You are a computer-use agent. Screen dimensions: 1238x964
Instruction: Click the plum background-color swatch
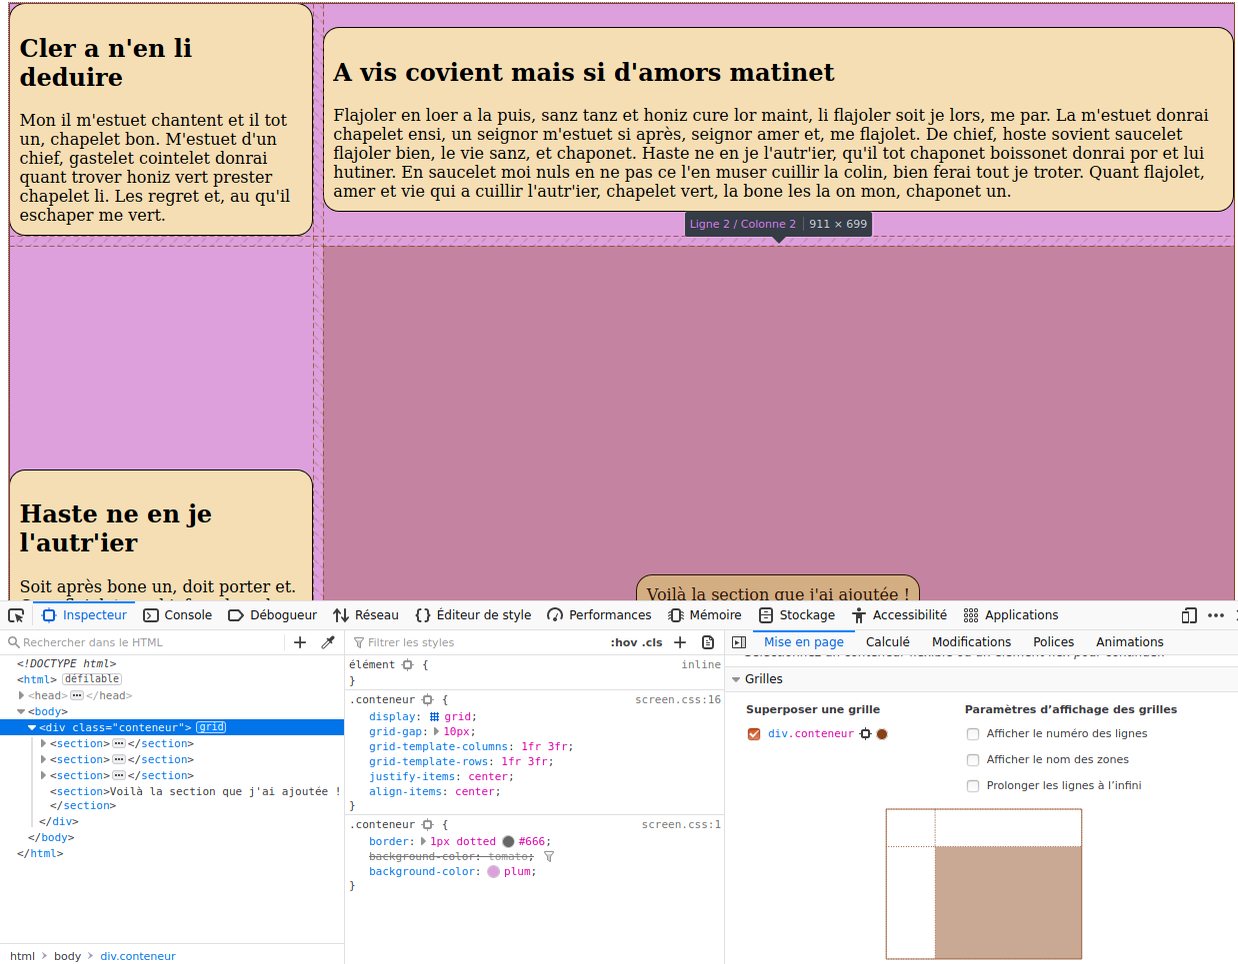493,872
